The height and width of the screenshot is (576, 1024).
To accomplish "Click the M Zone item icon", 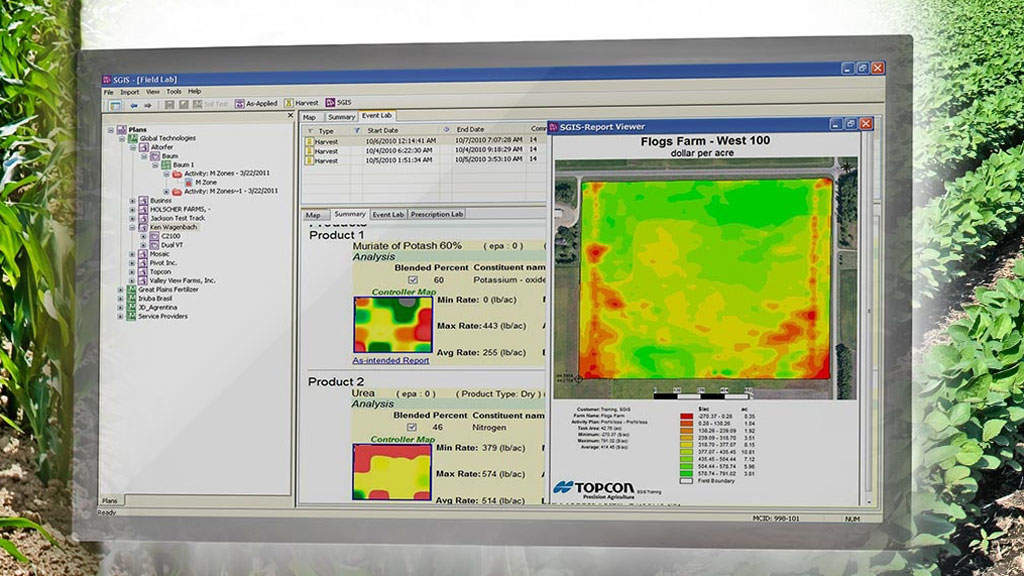I will [x=189, y=183].
